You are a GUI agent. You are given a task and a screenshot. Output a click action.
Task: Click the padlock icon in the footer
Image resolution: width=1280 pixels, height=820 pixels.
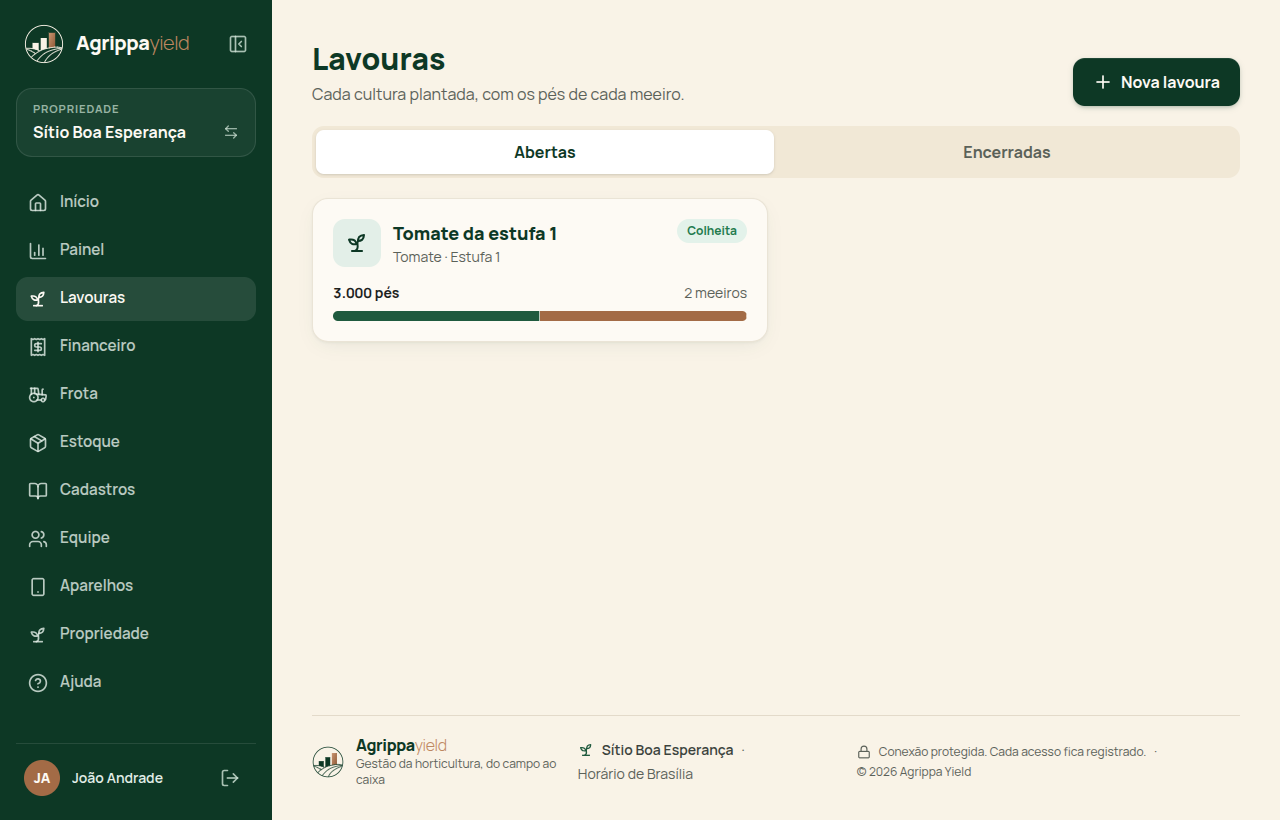tap(864, 752)
